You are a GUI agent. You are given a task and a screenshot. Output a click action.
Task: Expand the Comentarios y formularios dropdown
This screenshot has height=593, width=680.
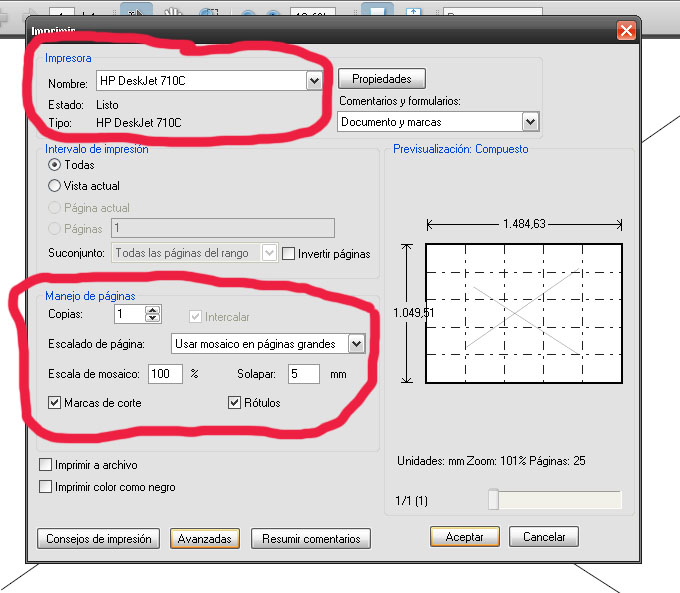(530, 122)
